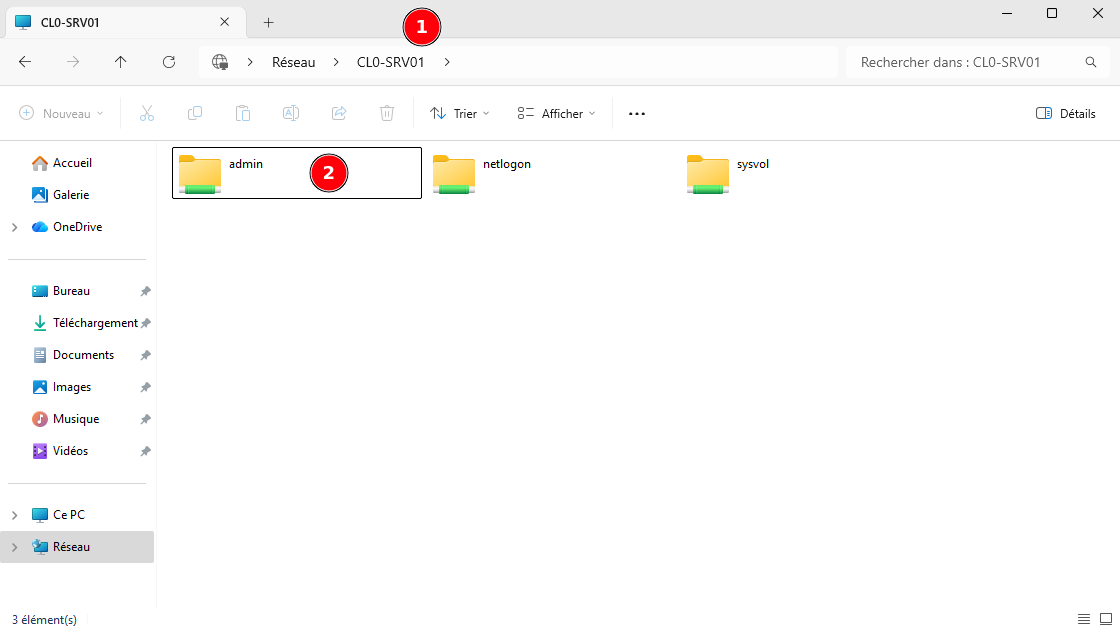Screen dimensions: 1120x631
Task: Open the Nouveau dropdown menu
Action: (x=61, y=114)
